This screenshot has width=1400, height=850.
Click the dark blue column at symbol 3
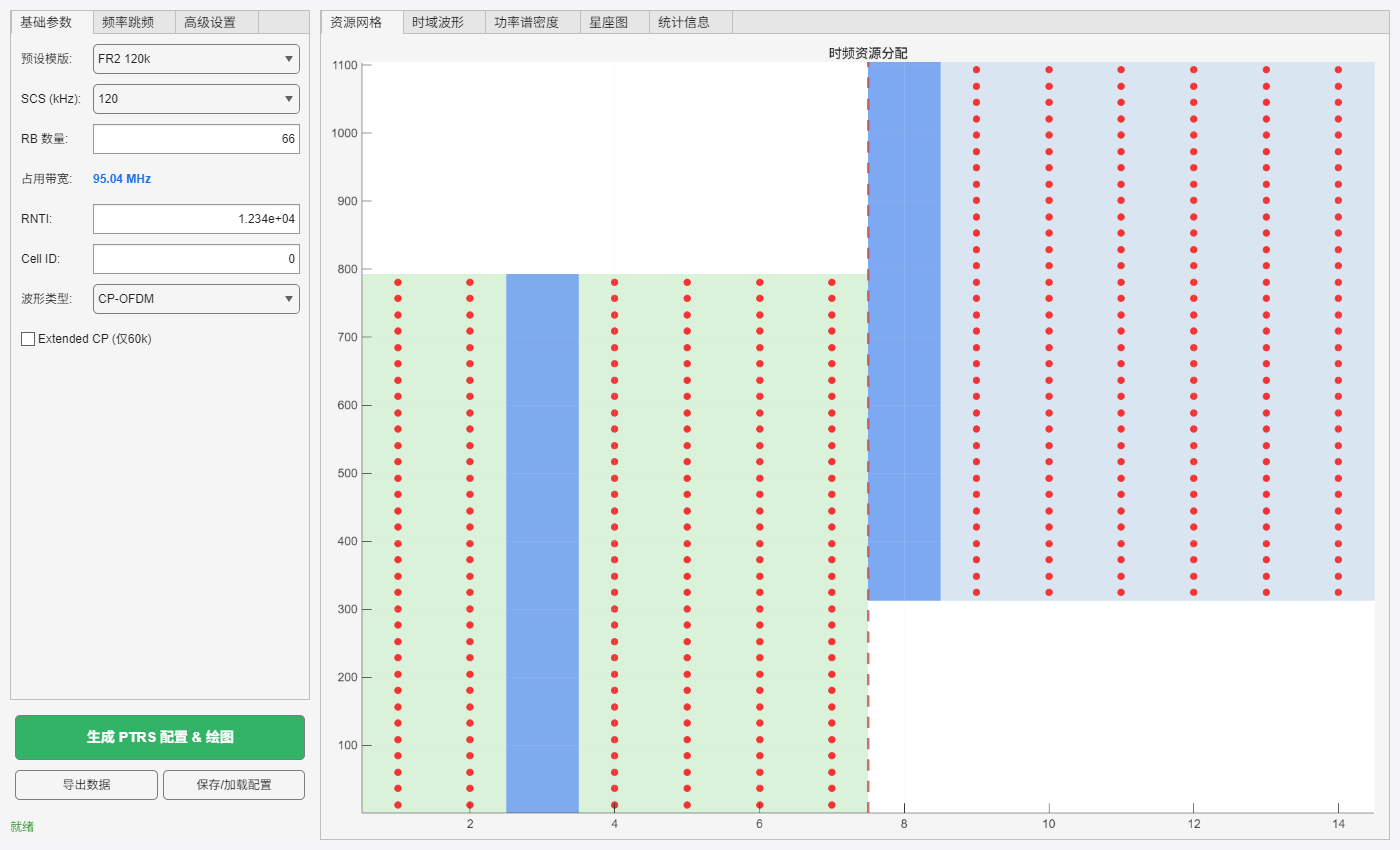click(542, 540)
